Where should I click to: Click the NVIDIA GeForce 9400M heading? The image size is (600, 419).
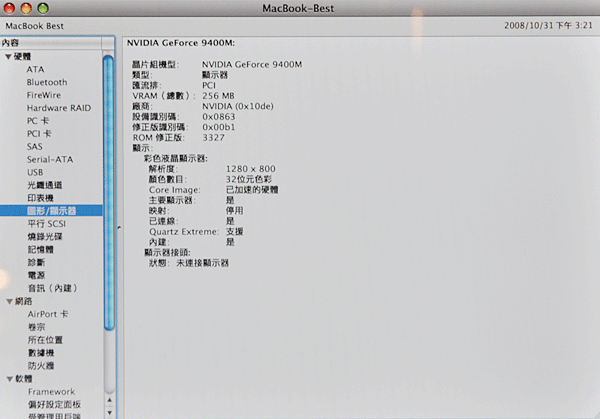181,43
